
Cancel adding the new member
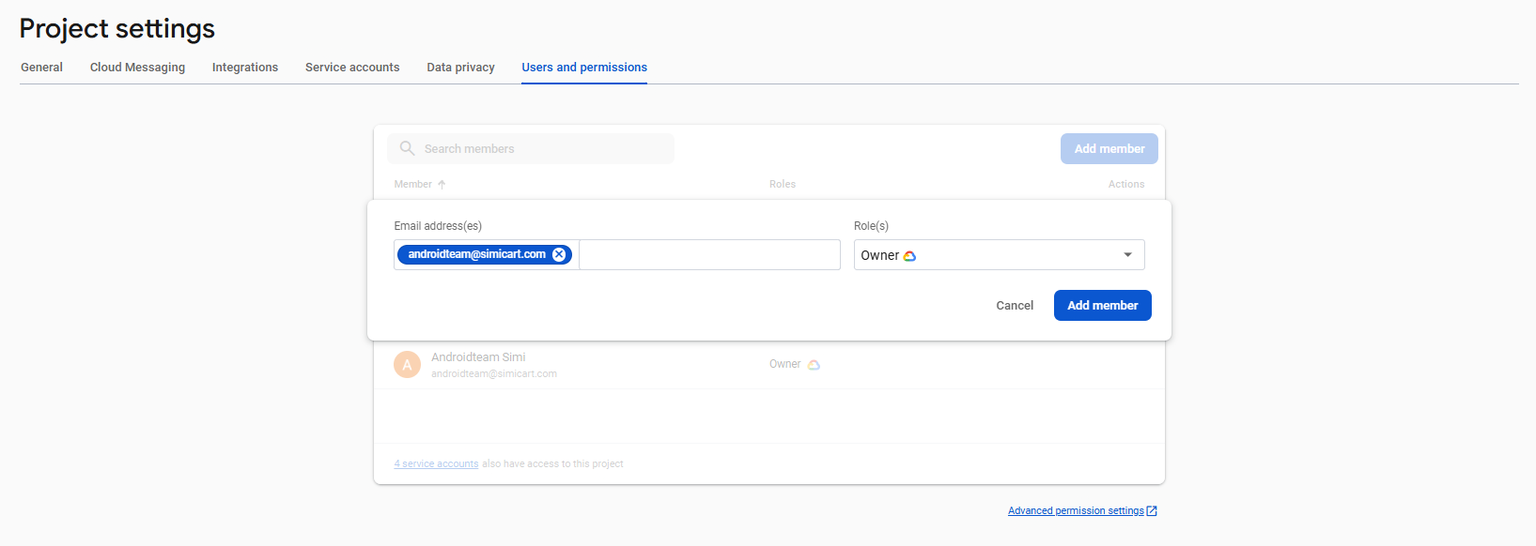coord(1014,306)
